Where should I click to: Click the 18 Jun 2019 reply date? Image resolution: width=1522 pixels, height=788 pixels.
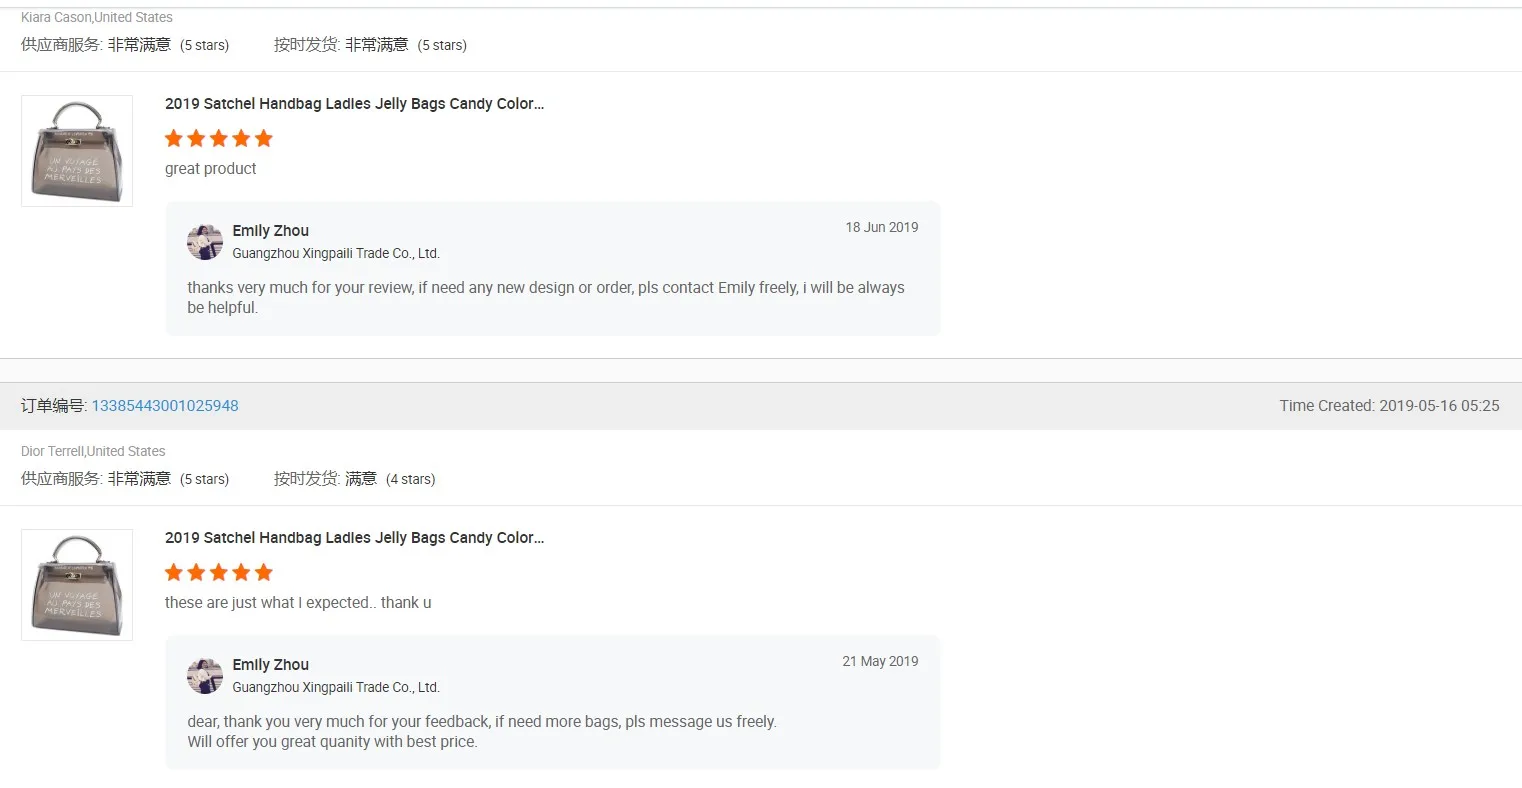(882, 227)
